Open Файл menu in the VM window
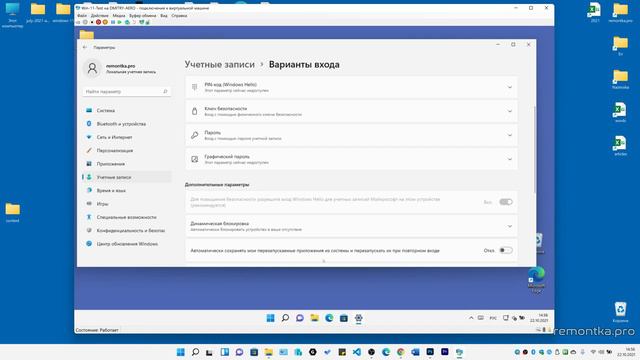Image resolution: width=640 pixels, height=360 pixels. click(x=82, y=16)
